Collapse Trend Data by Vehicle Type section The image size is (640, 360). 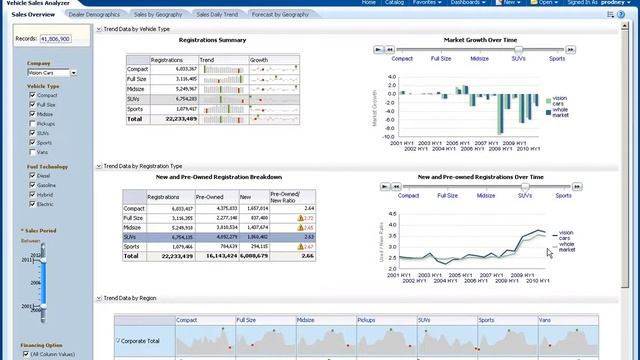click(x=99, y=29)
